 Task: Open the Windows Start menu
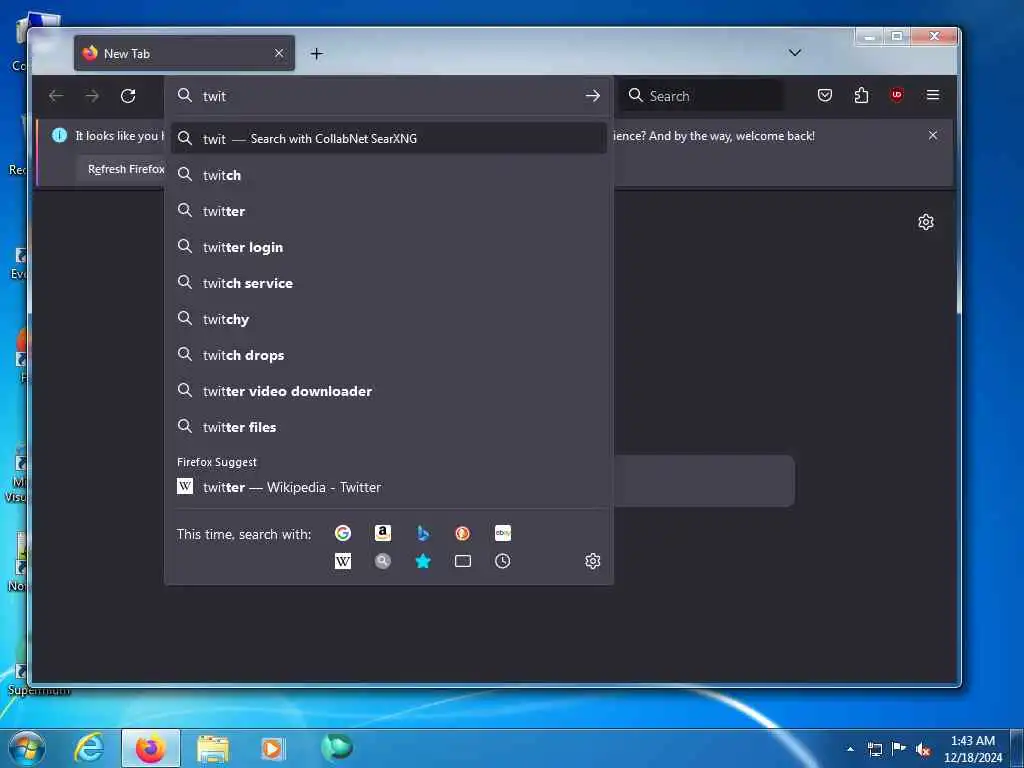click(x=26, y=748)
